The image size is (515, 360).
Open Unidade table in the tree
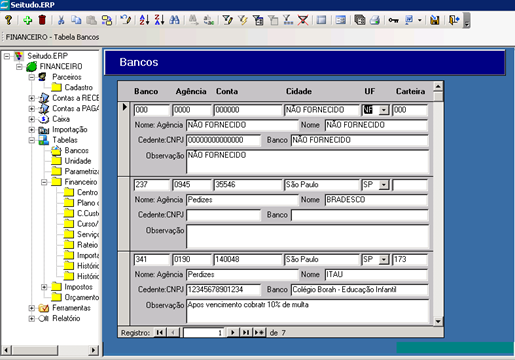click(78, 161)
